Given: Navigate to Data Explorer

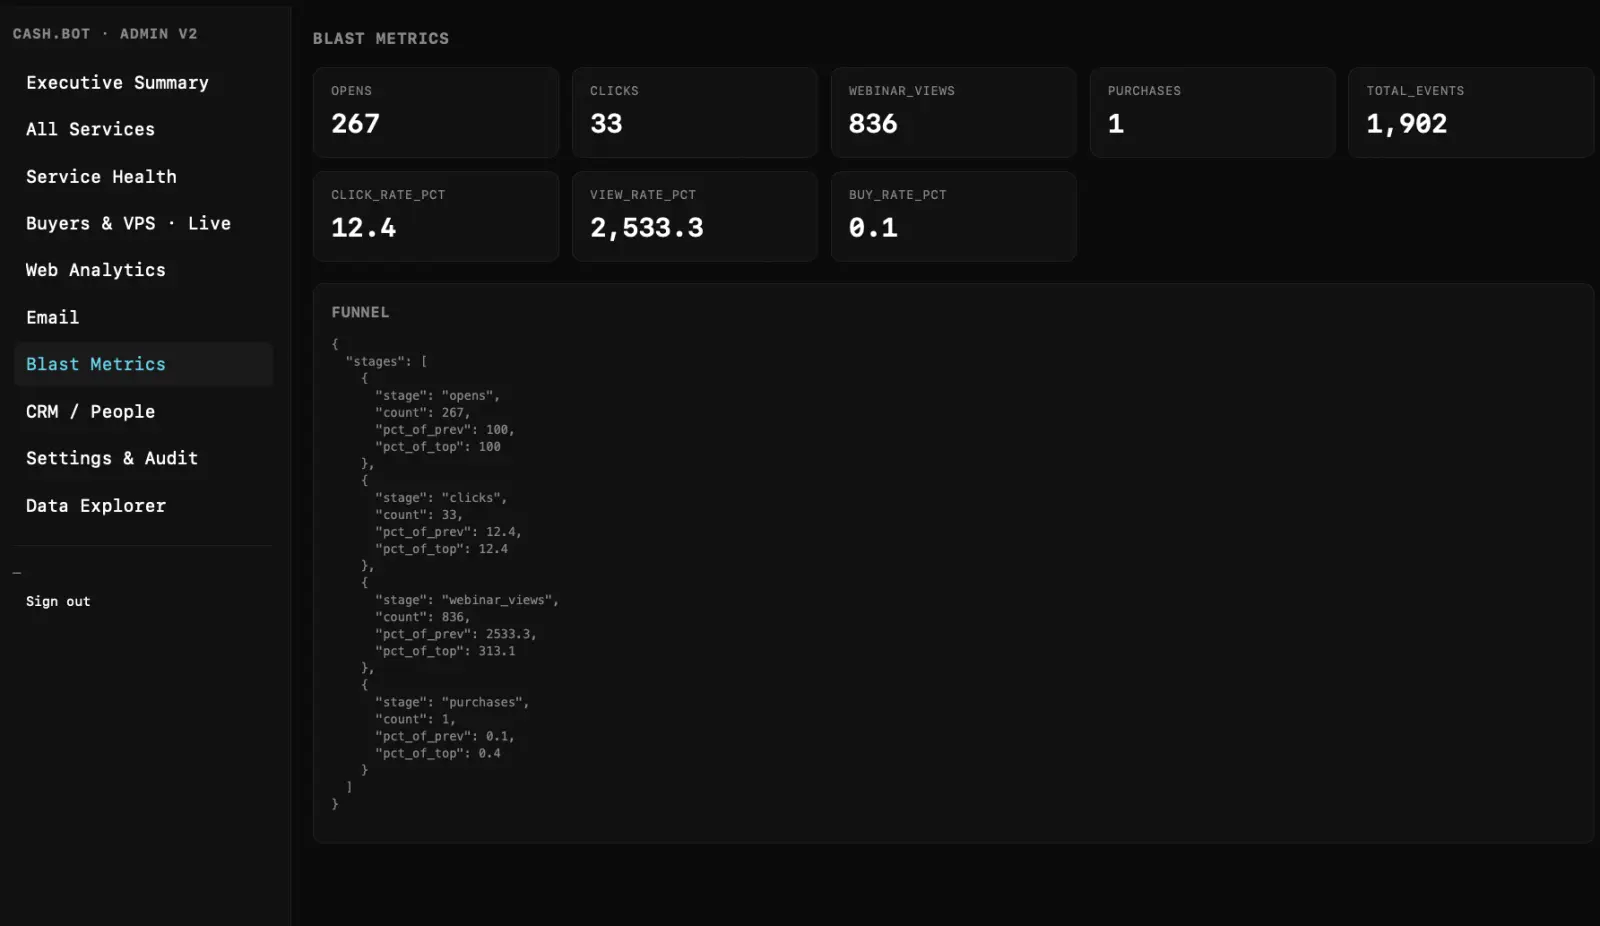Looking at the screenshot, I should coord(96,506).
